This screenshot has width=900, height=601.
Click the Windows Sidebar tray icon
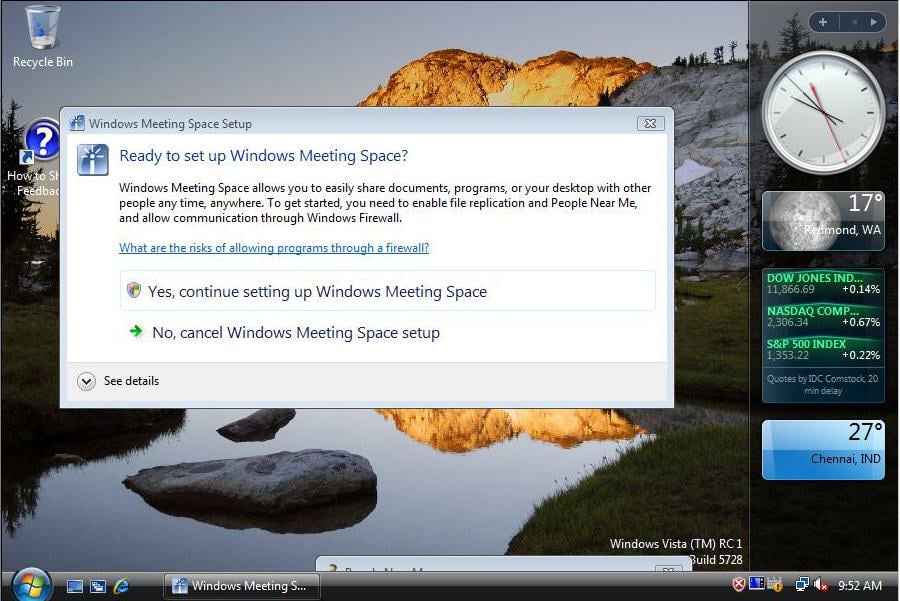point(757,584)
